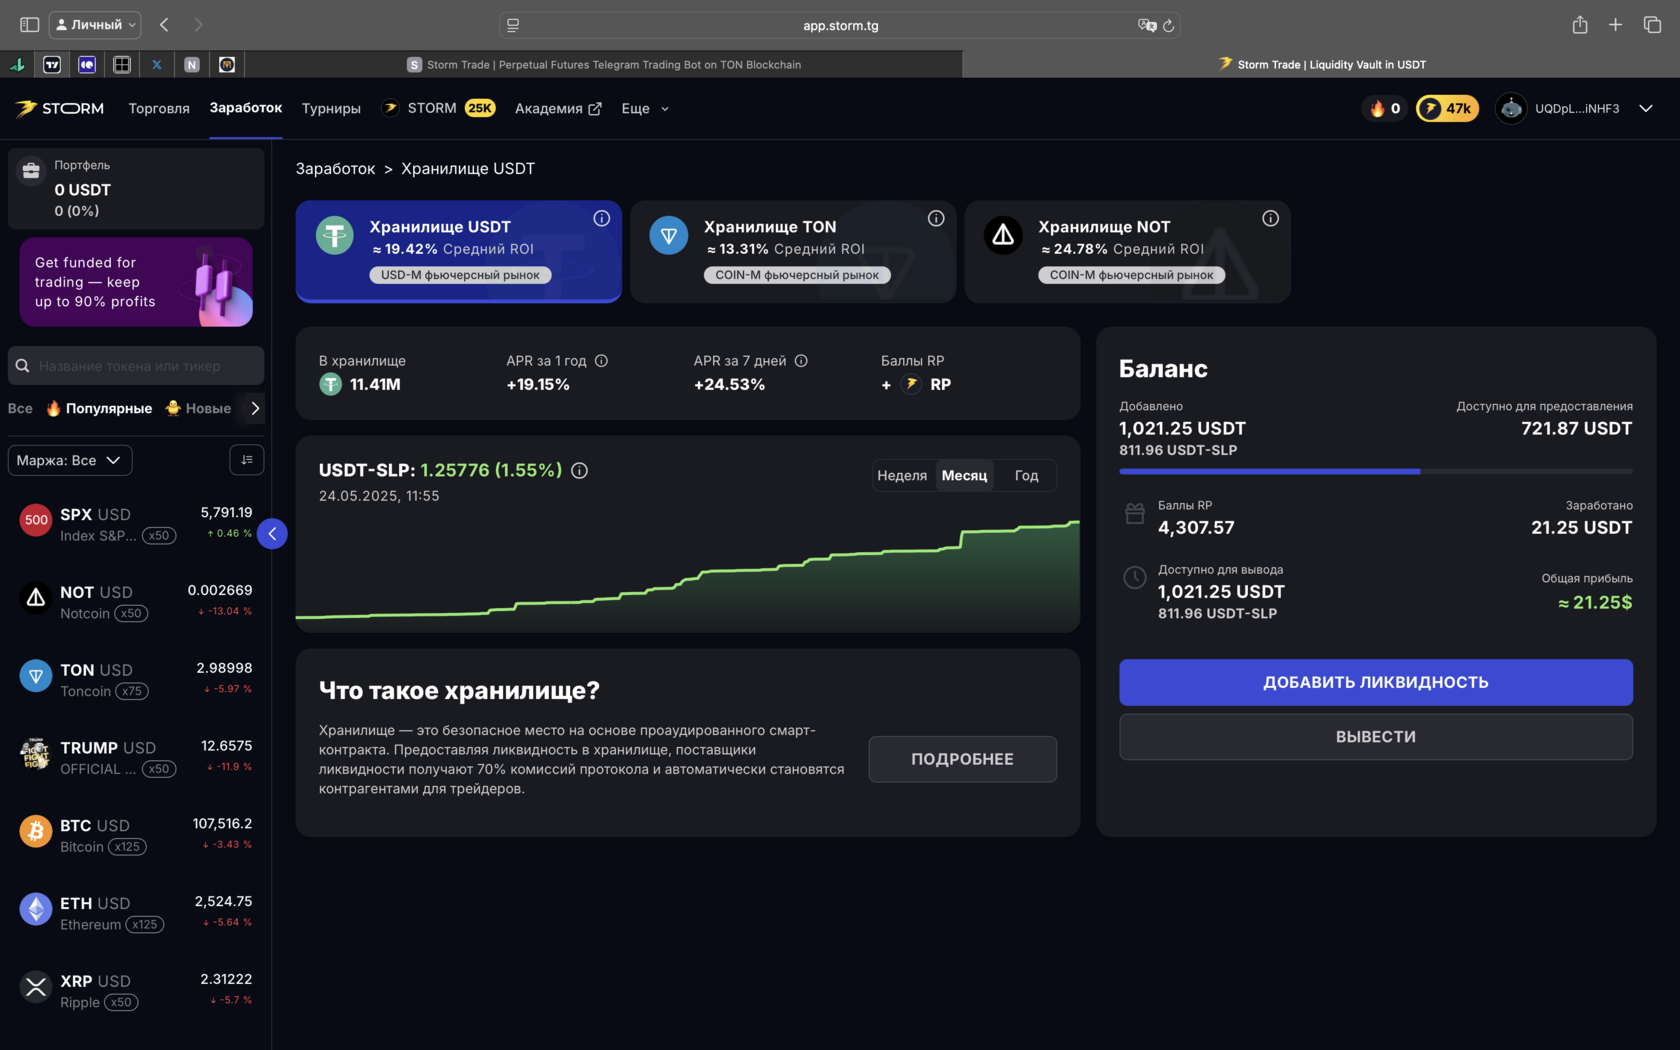Click the Safari sidebar toggle icon
Image resolution: width=1680 pixels, height=1050 pixels.
point(29,24)
